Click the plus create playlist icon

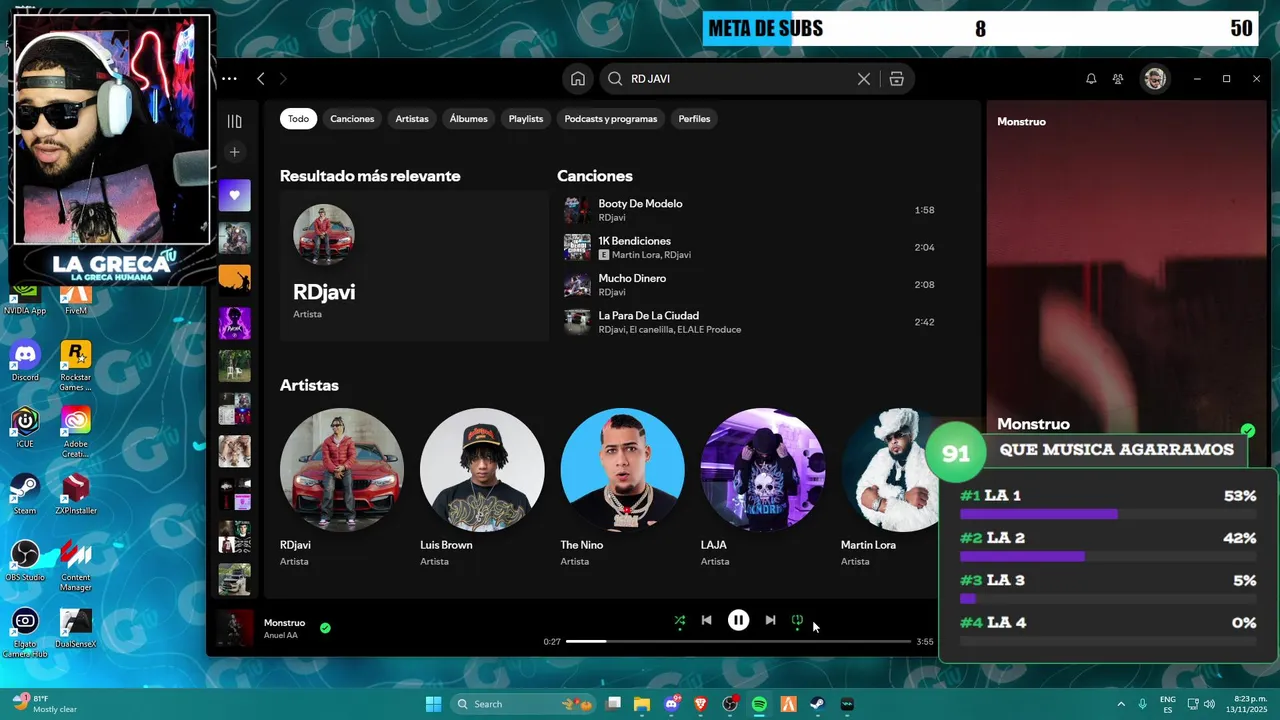coord(234,152)
